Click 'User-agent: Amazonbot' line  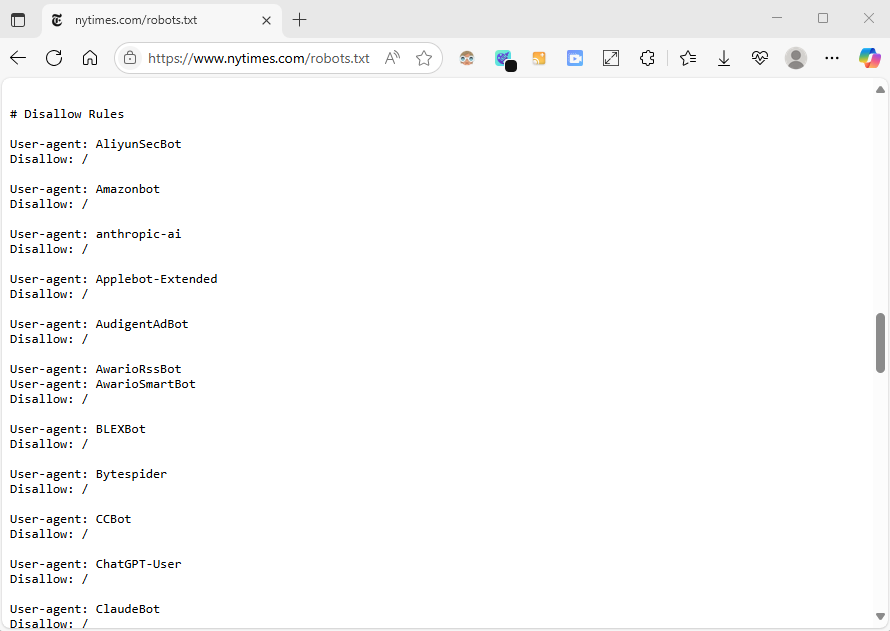point(85,189)
